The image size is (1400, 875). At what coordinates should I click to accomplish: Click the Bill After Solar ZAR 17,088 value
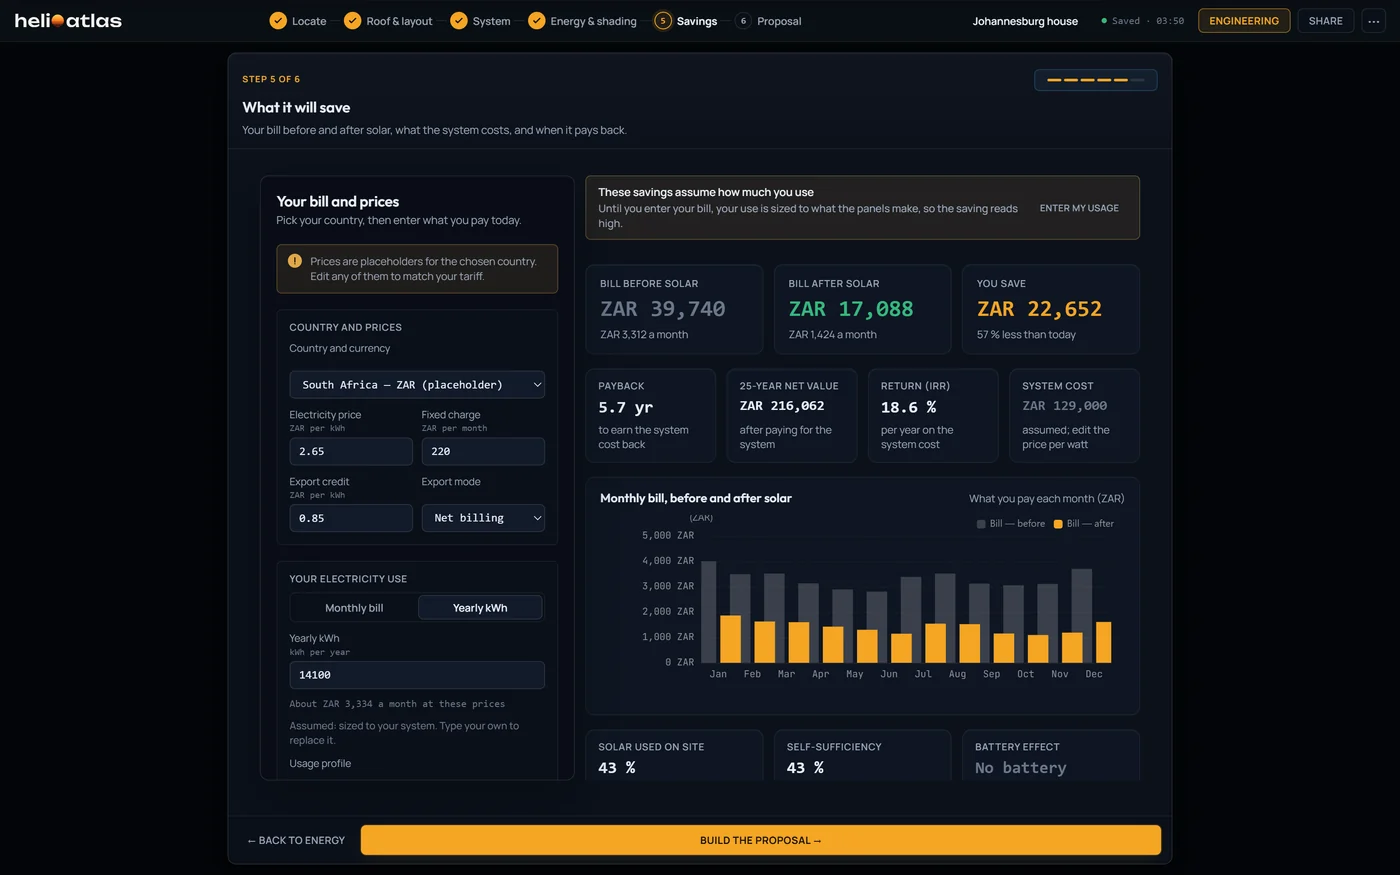pos(851,309)
